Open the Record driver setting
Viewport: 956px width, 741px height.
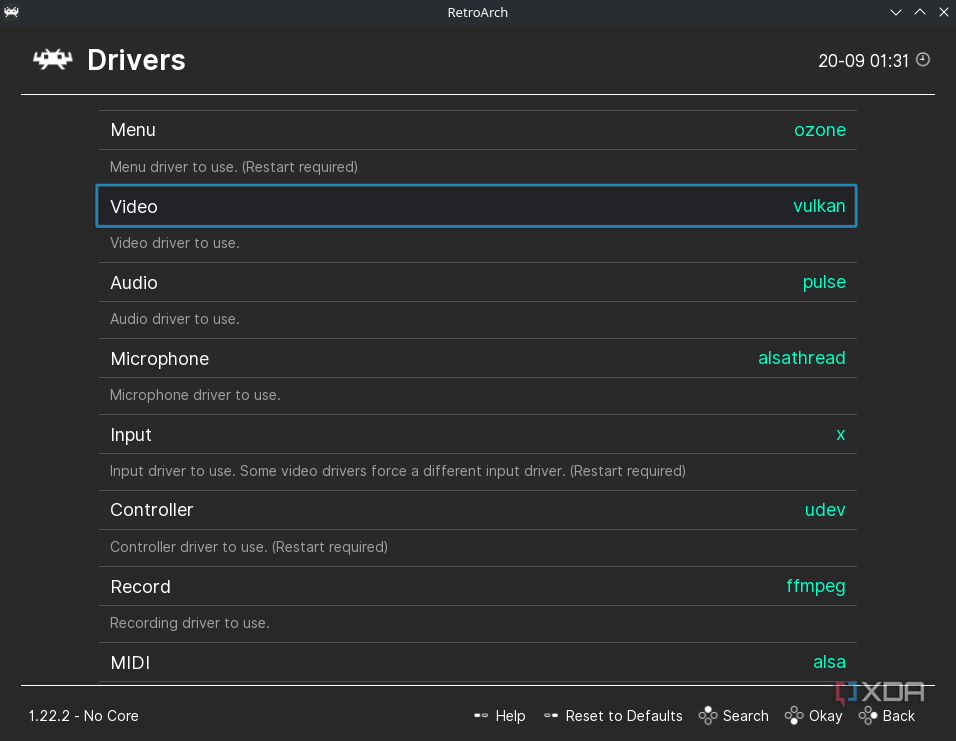click(x=477, y=586)
